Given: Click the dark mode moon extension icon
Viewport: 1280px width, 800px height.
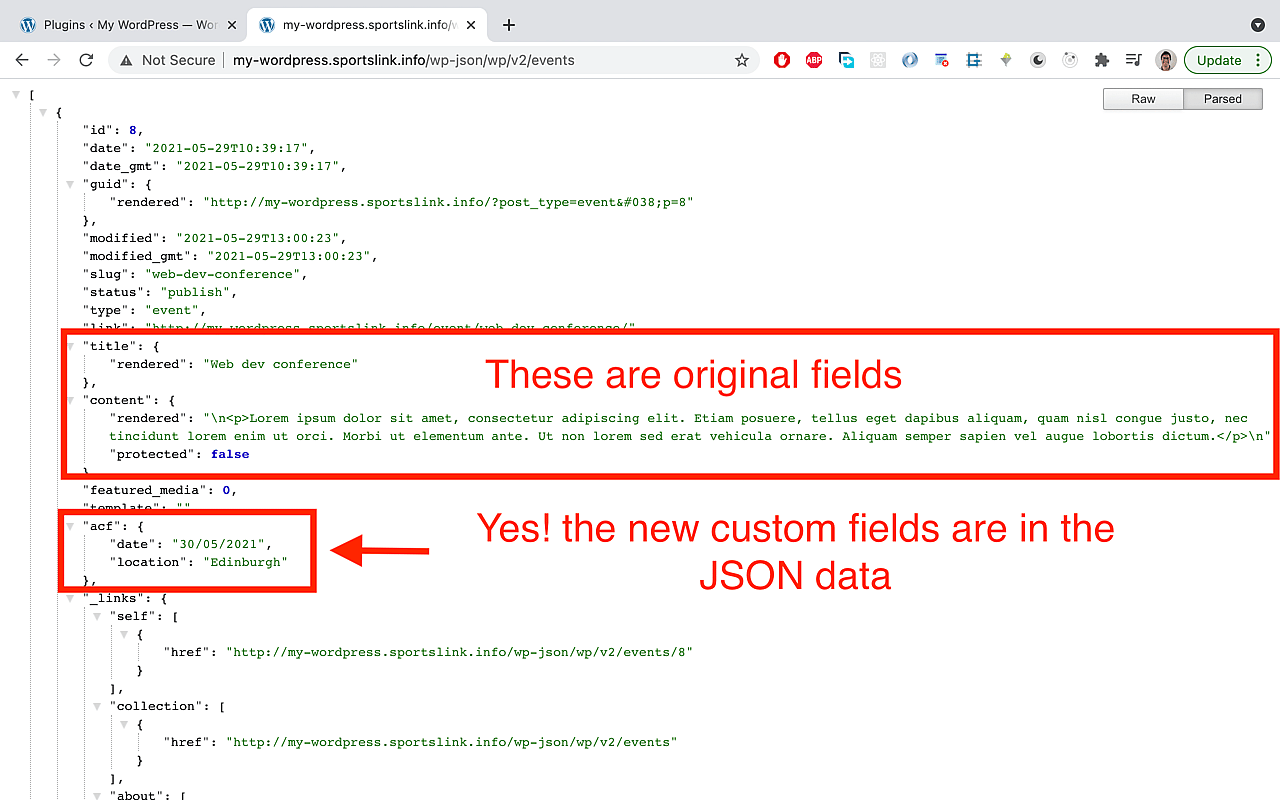Looking at the screenshot, I should coord(1038,59).
